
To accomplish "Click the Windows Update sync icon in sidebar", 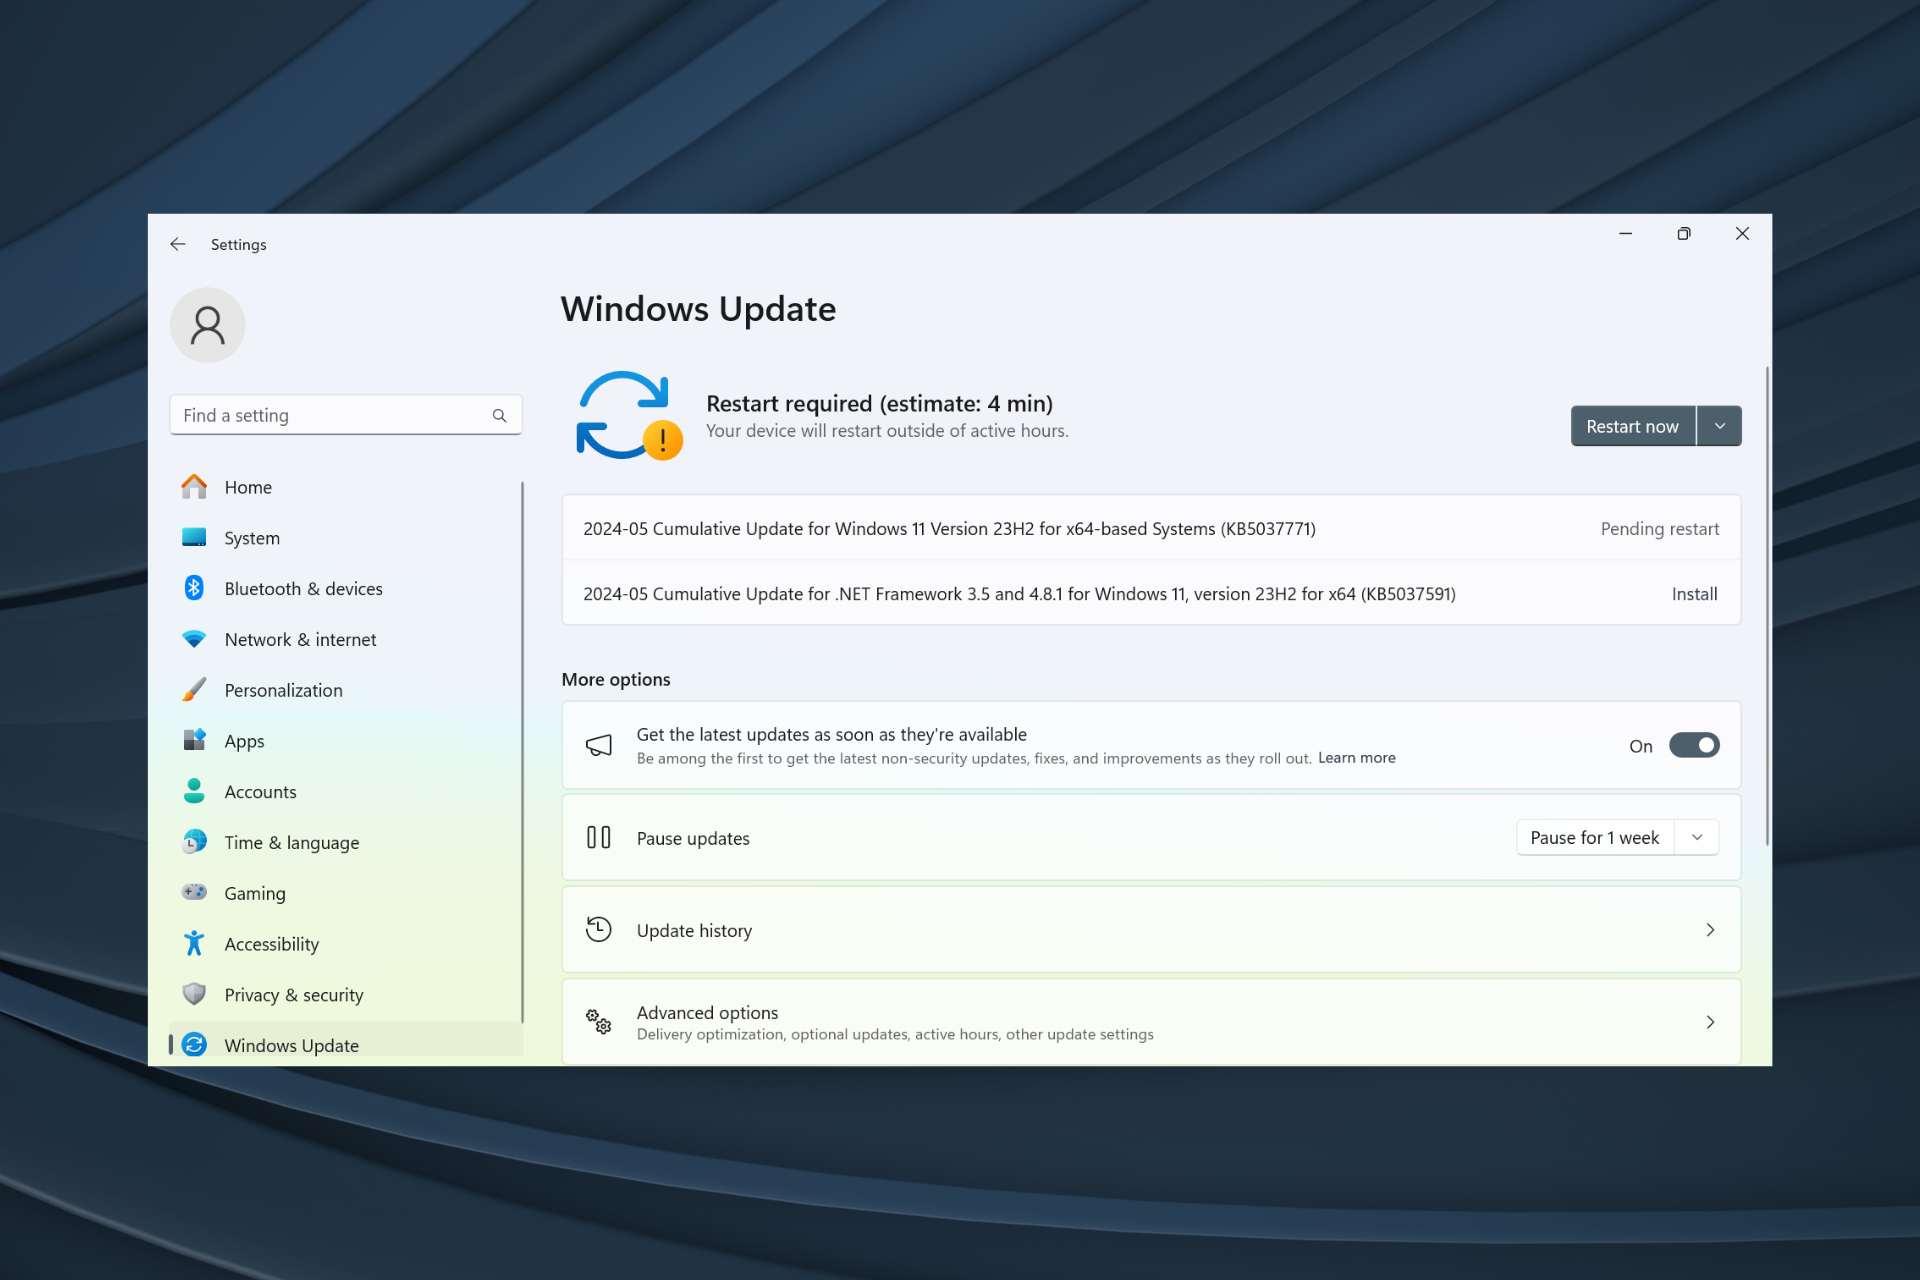I will pos(194,1045).
